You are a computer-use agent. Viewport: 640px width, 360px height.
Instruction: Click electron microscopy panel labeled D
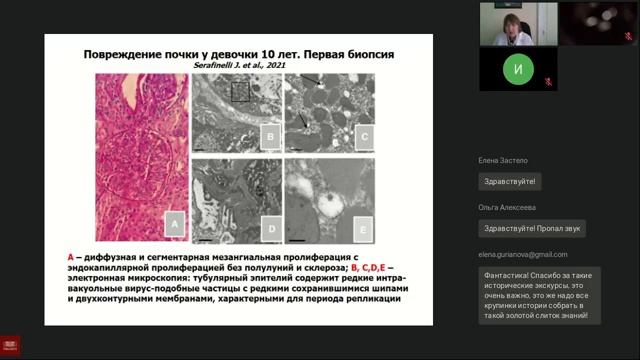(x=237, y=201)
